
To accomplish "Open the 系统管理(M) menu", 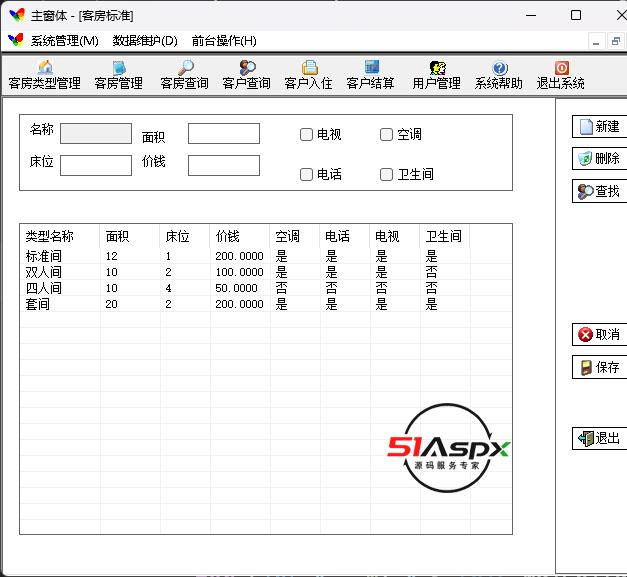I will pyautogui.click(x=65, y=40).
